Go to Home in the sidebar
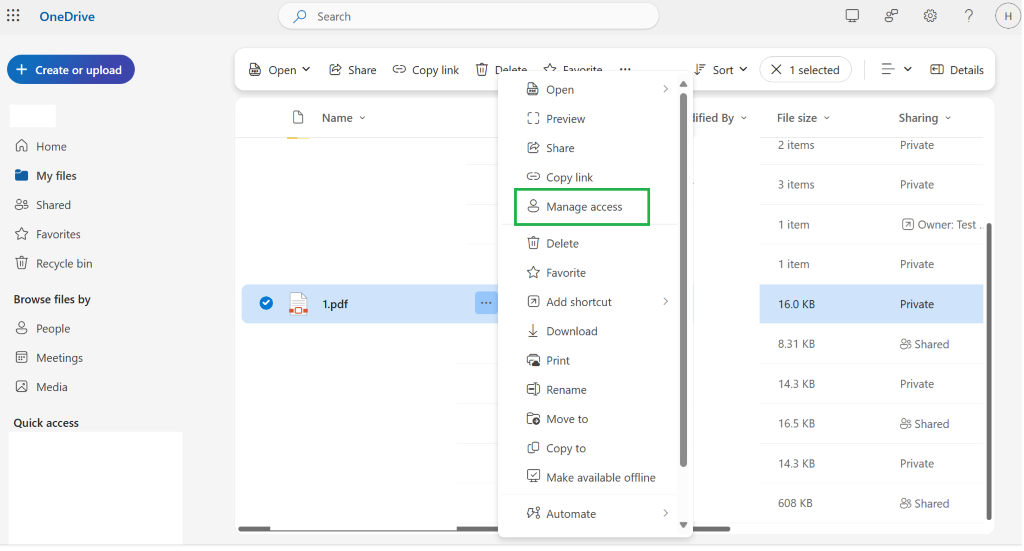1024x551 pixels. 40,146
